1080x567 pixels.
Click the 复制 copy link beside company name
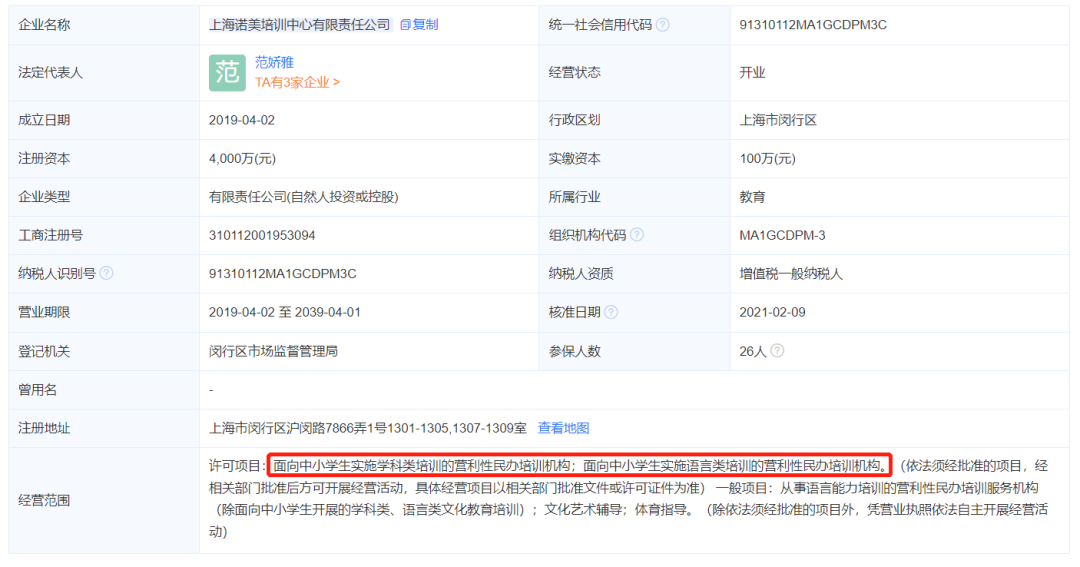(419, 25)
